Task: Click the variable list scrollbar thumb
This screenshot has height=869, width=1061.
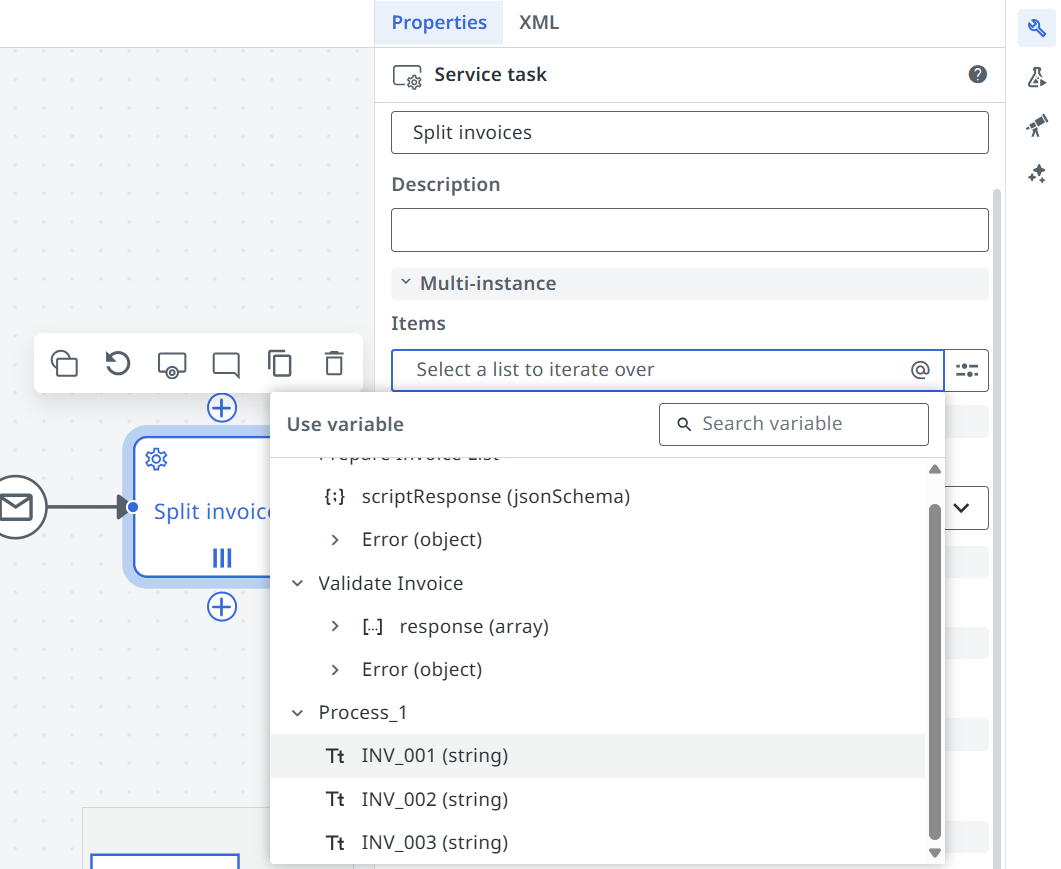Action: coord(935,671)
